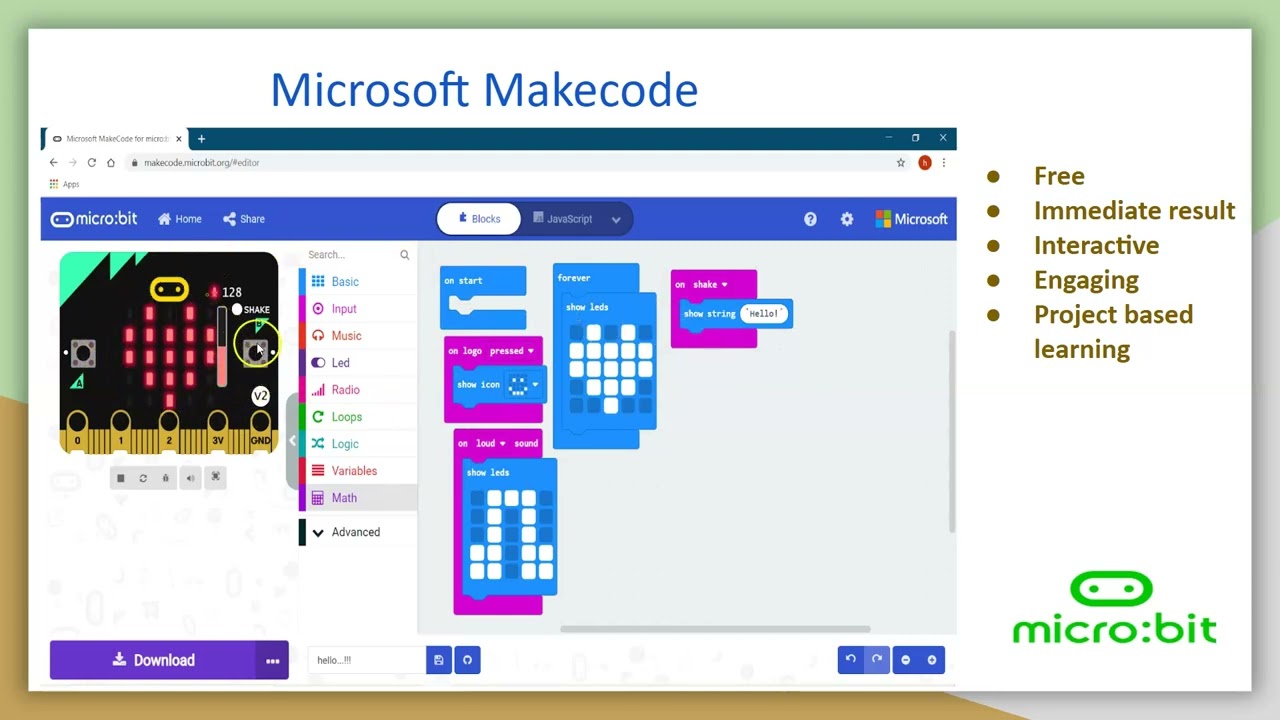Image resolution: width=1280 pixels, height=720 pixels.
Task: Edit the Hello! string value
Action: (764, 314)
